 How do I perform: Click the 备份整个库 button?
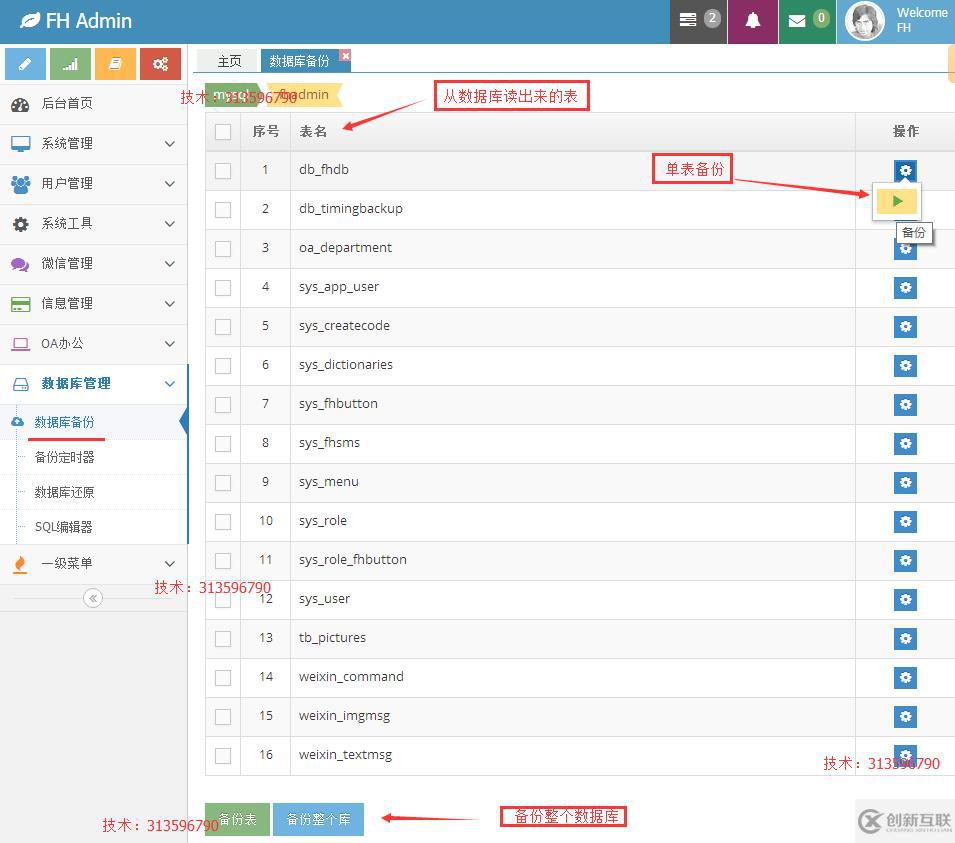(x=318, y=818)
